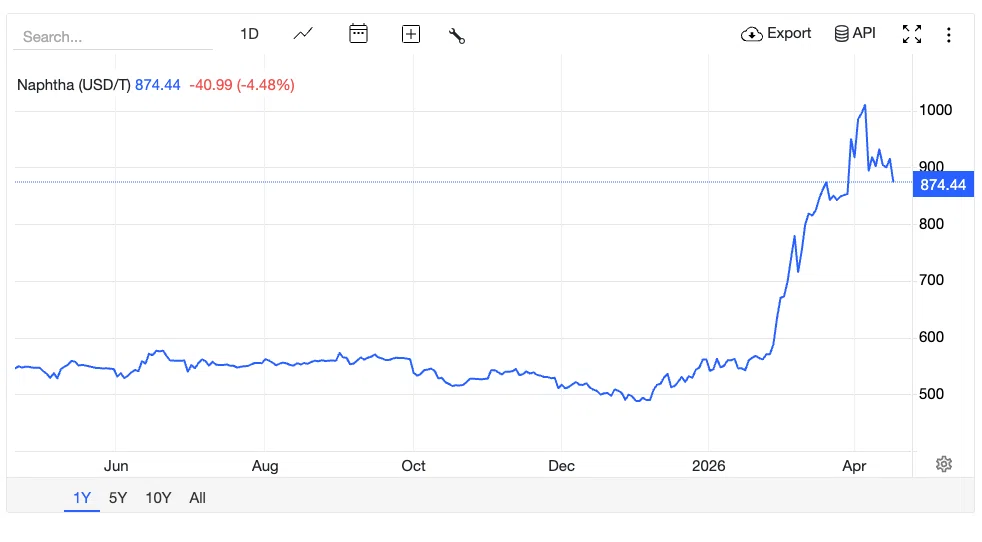Click the 2026 label on time axis

click(708, 466)
